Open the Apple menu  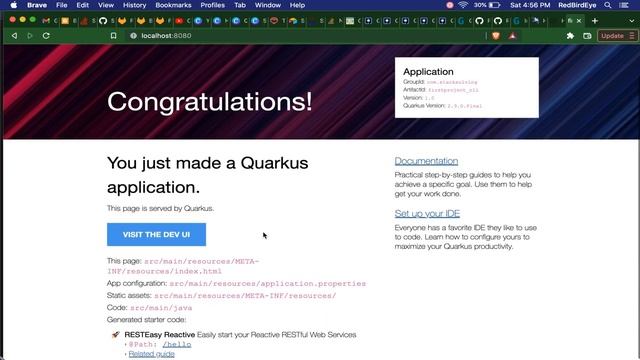(13, 5)
